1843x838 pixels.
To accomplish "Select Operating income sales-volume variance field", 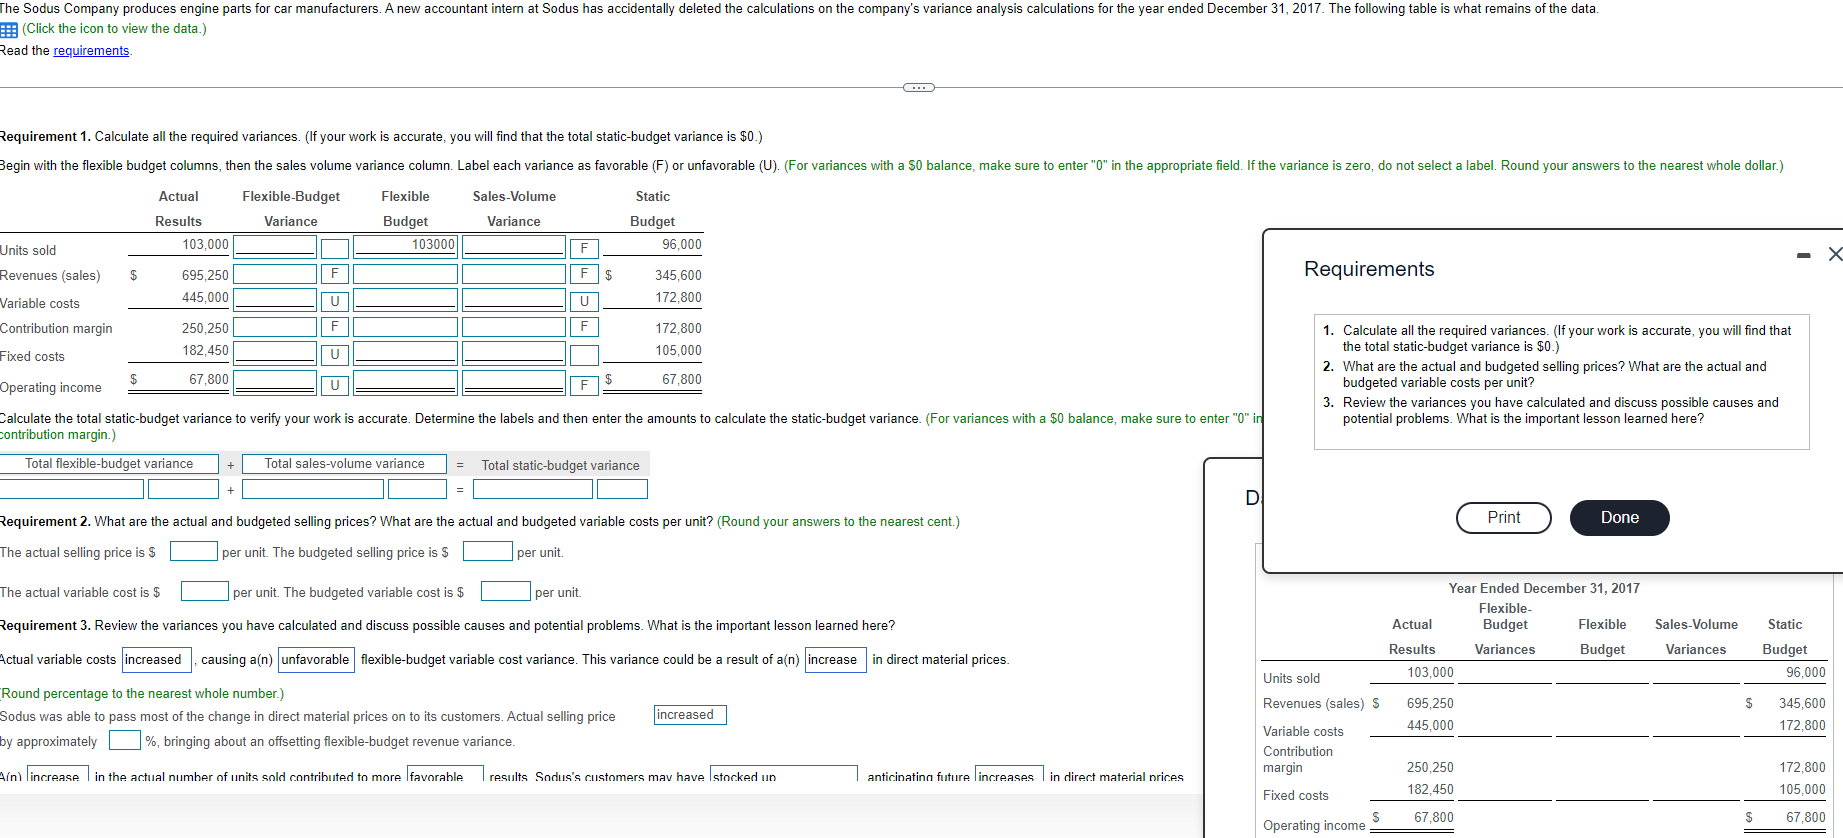I will 514,382.
